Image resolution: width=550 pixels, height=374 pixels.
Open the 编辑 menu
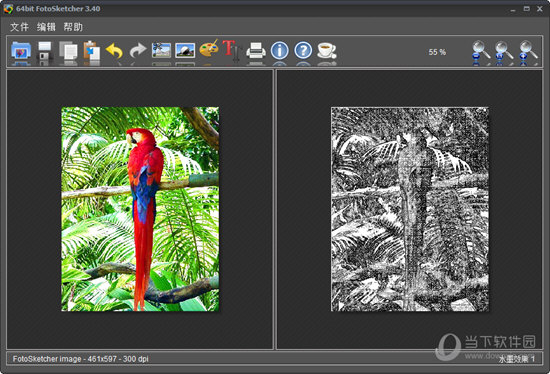tap(46, 27)
